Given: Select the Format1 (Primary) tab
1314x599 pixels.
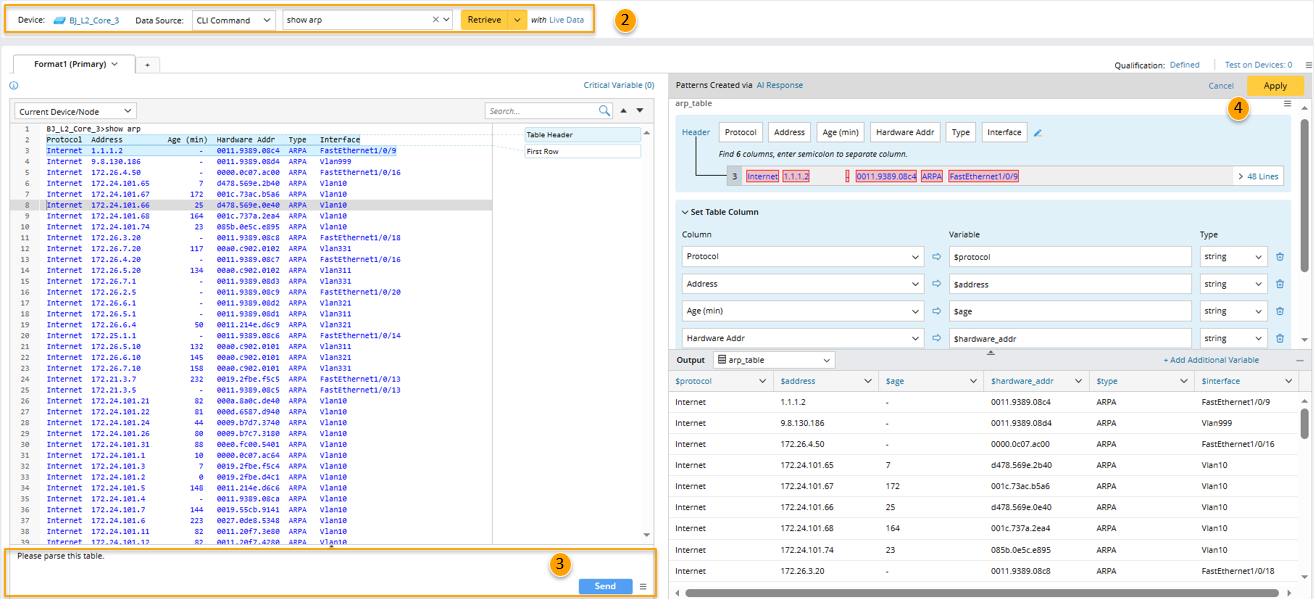Looking at the screenshot, I should coord(69,64).
